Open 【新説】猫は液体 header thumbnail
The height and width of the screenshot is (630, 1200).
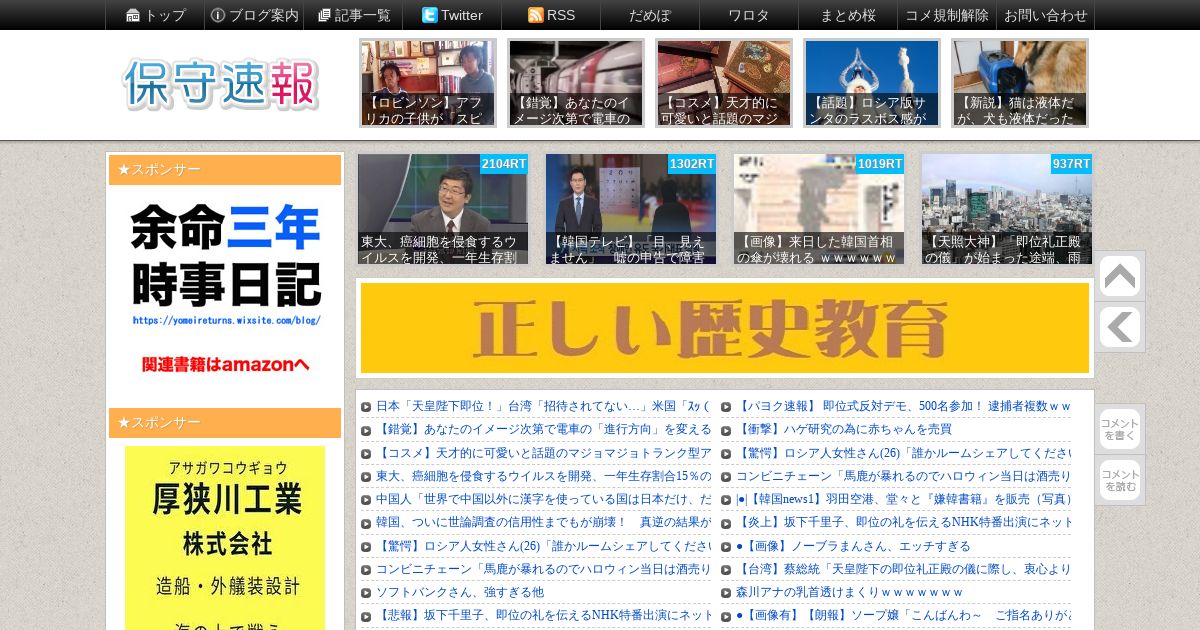(x=1020, y=83)
